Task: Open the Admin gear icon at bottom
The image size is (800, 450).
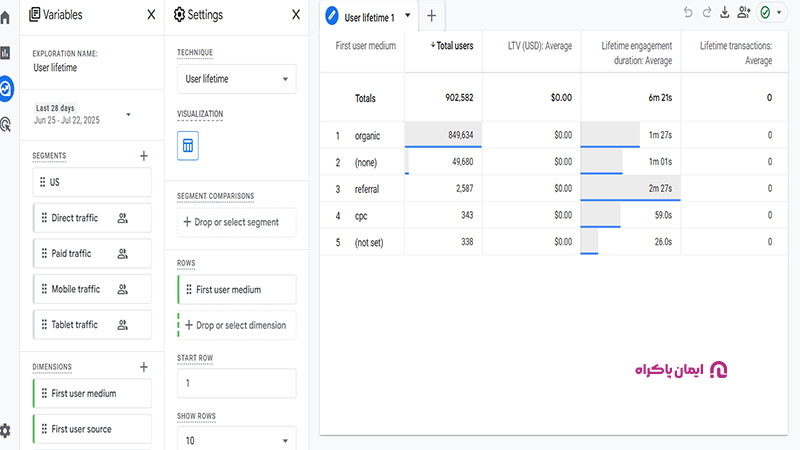Action: [5, 430]
